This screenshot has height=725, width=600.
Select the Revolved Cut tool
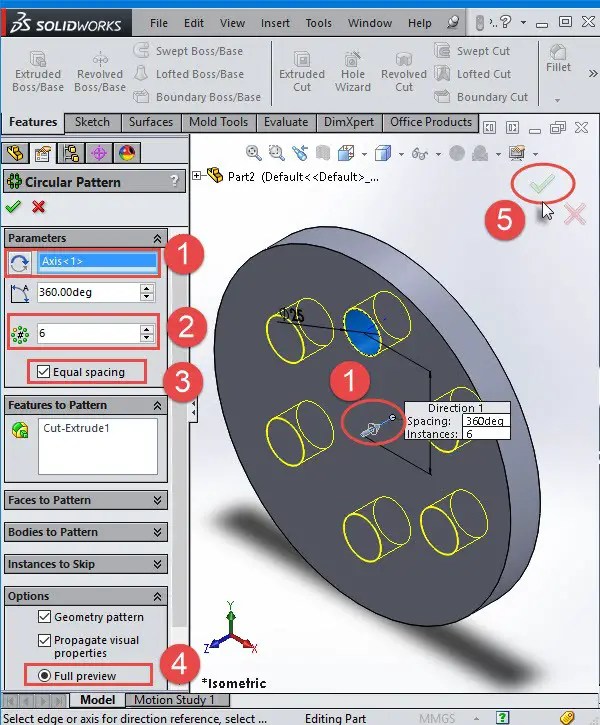tap(404, 72)
